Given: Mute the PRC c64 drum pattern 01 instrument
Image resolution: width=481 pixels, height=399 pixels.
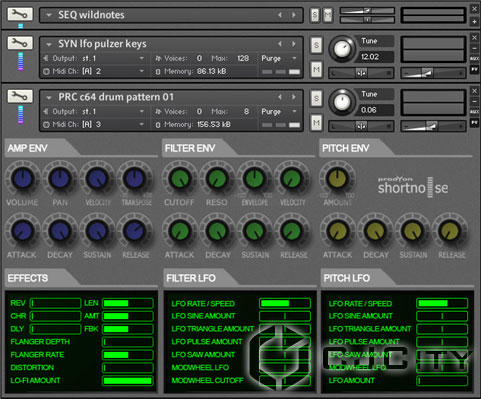Looking at the screenshot, I should point(316,123).
